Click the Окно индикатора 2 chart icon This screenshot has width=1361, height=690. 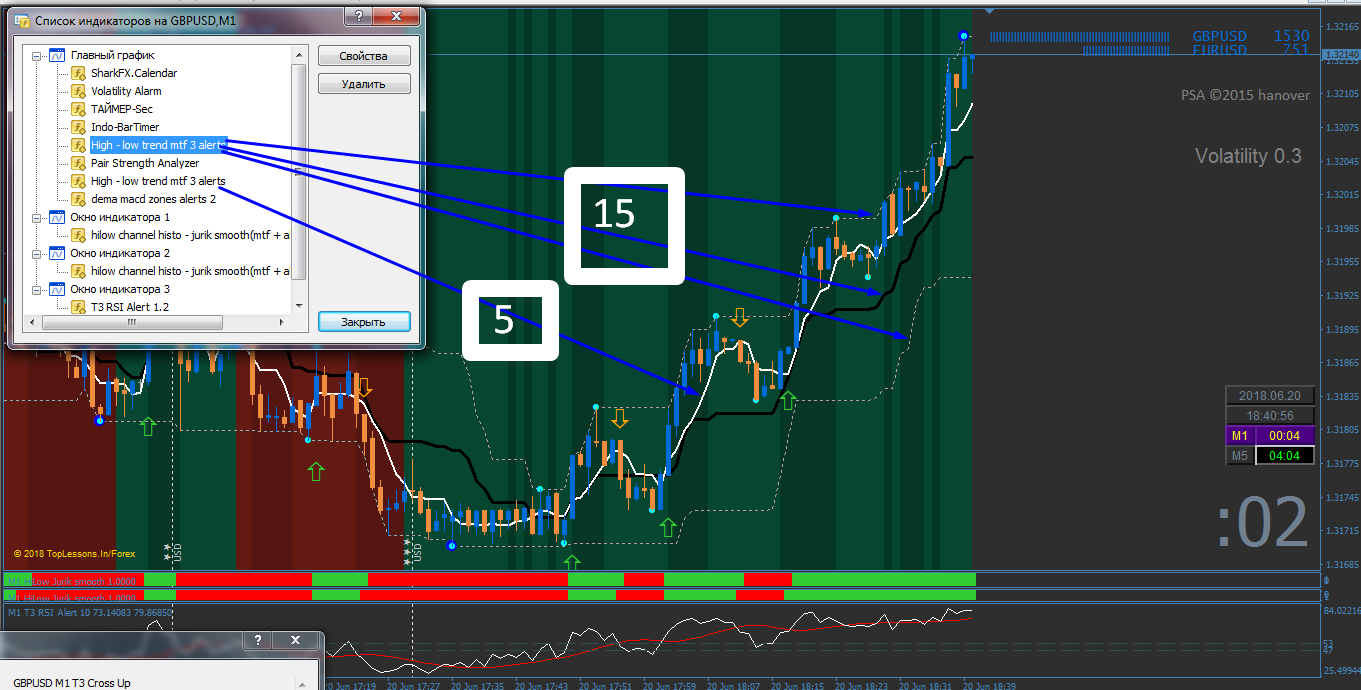point(57,253)
